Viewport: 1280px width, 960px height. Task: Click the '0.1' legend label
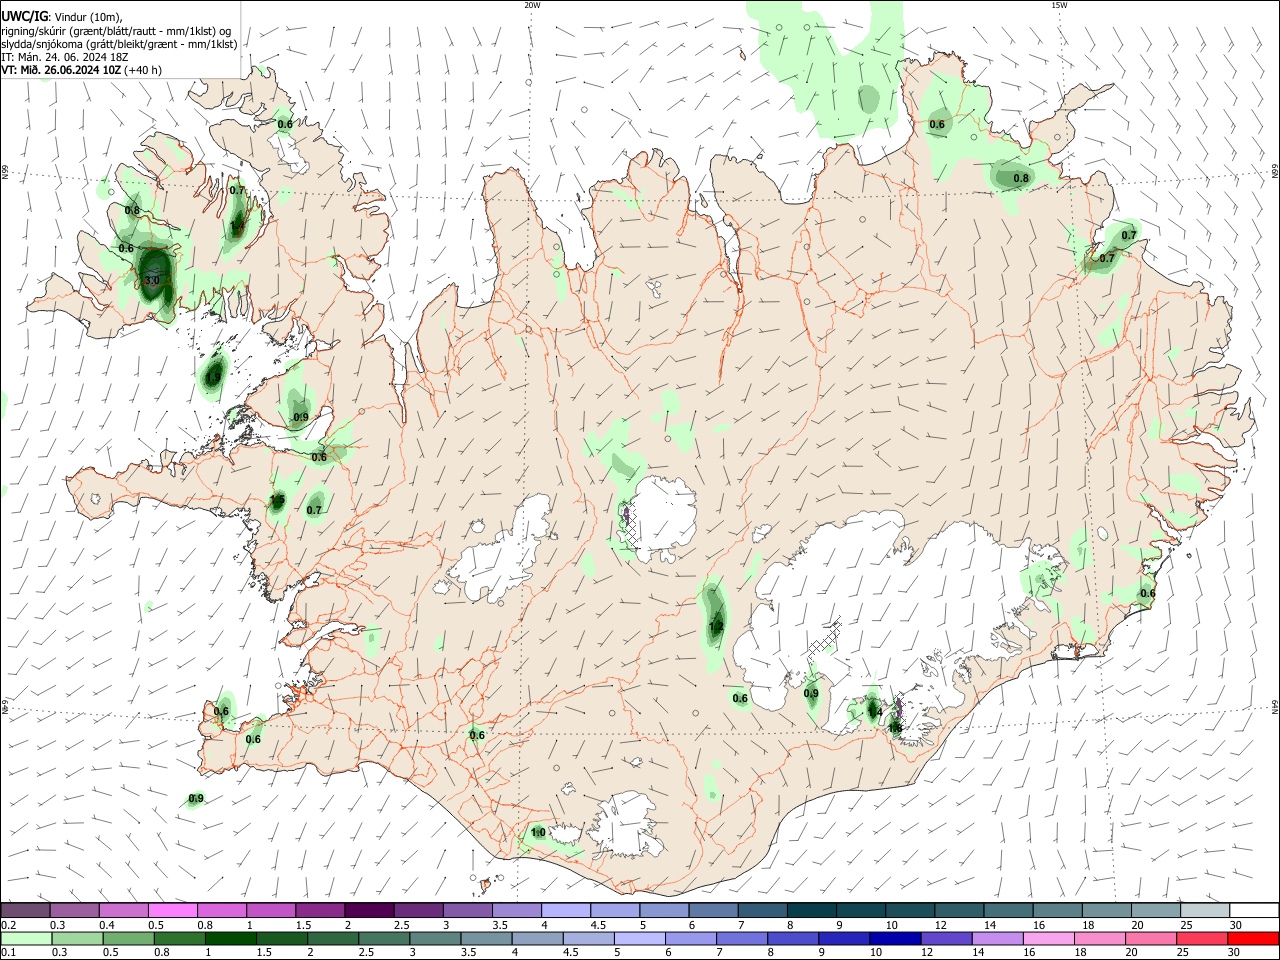tap(8, 953)
